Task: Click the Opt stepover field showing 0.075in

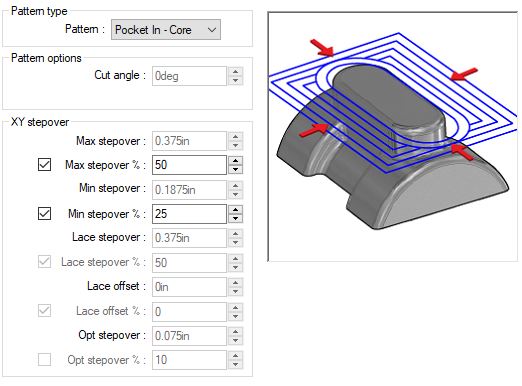Action: click(189, 336)
